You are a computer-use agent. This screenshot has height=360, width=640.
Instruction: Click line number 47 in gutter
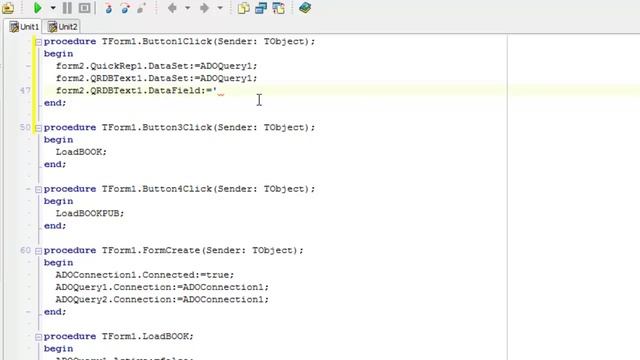coord(25,90)
